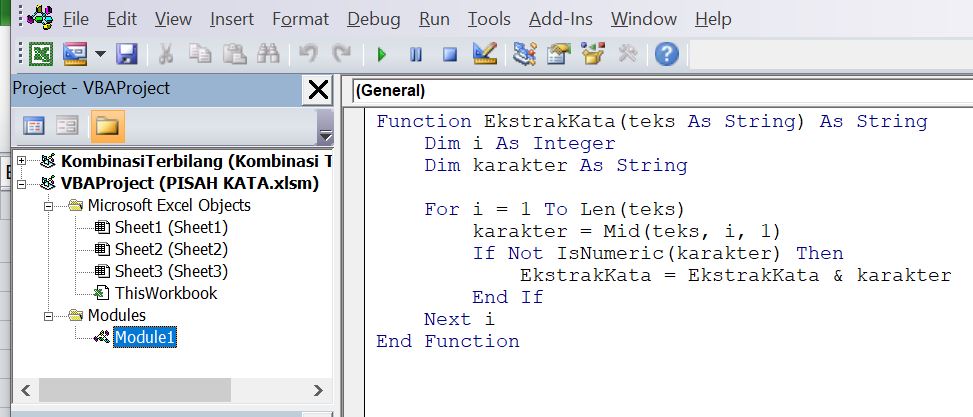The height and width of the screenshot is (417, 973).
Task: Collapse the VBAProject (PISAH KATA.xlsm) node
Action: 22,183
